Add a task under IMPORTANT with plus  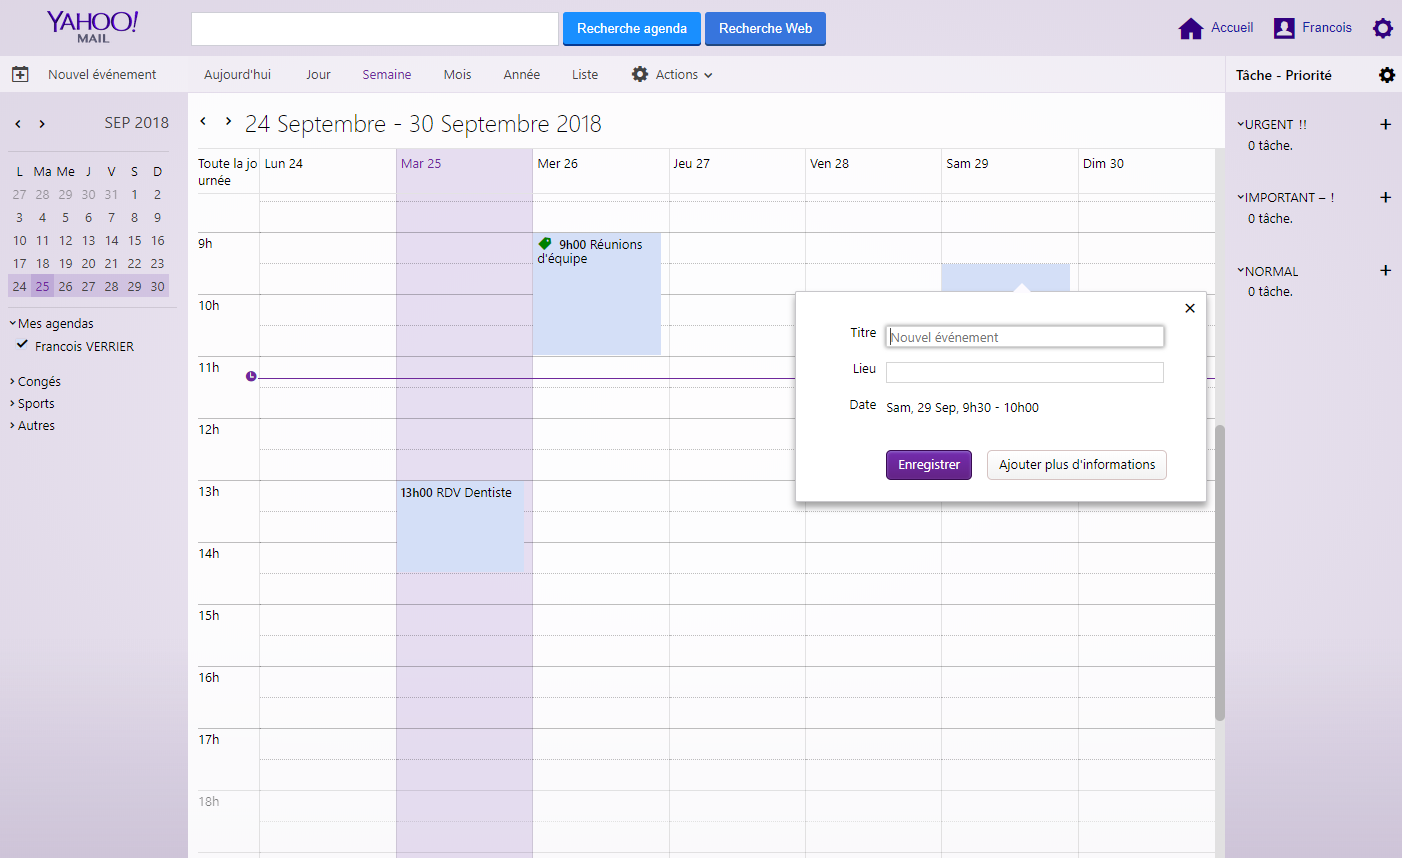(1385, 198)
